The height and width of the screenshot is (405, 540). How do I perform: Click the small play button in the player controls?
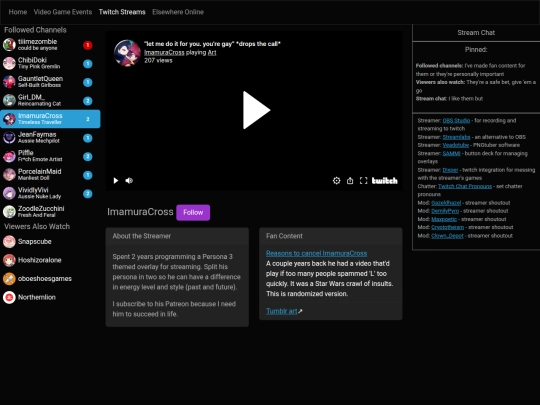(x=116, y=180)
